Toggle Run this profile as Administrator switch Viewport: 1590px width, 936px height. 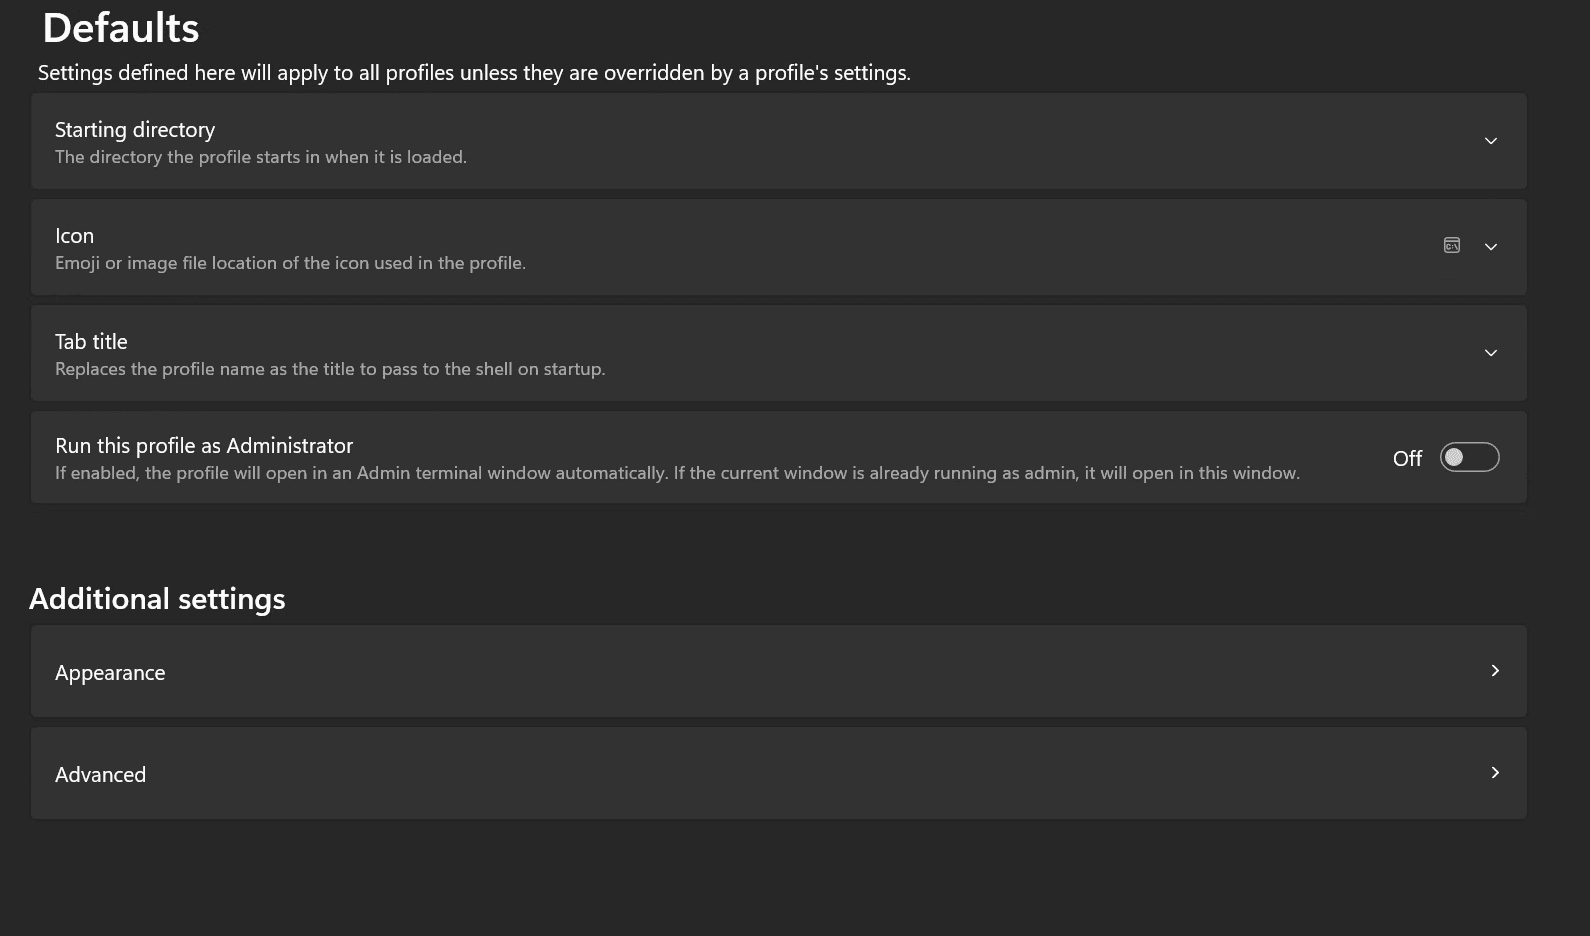pyautogui.click(x=1469, y=457)
